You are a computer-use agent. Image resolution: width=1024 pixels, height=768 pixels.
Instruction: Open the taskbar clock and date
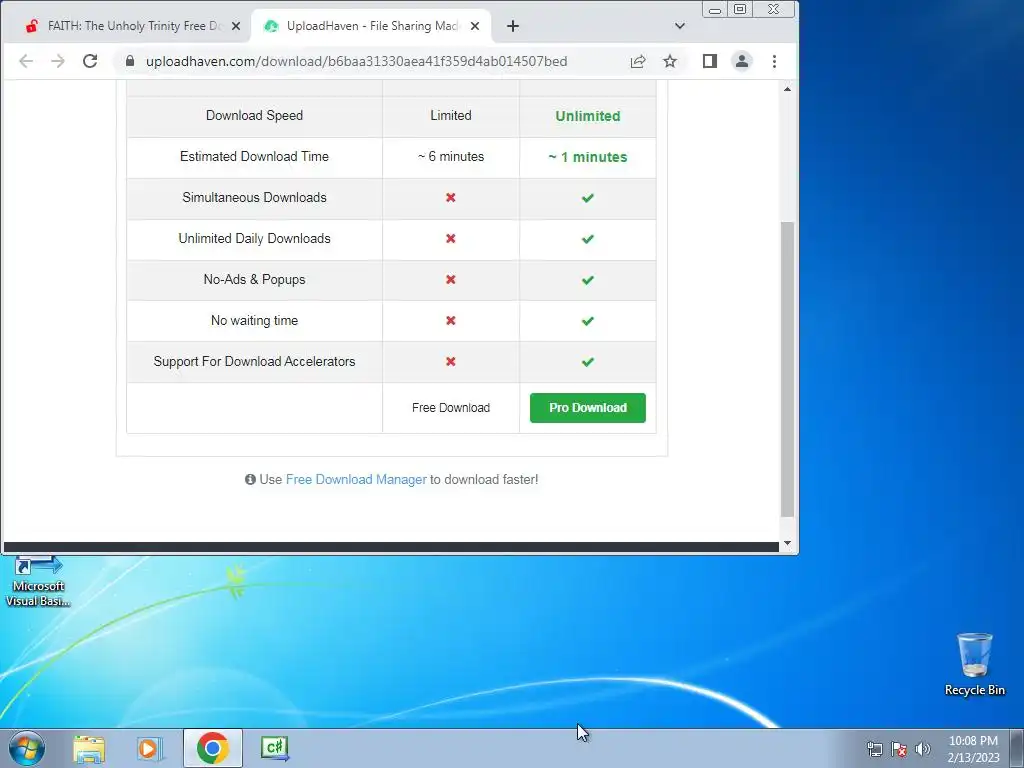coord(973,749)
